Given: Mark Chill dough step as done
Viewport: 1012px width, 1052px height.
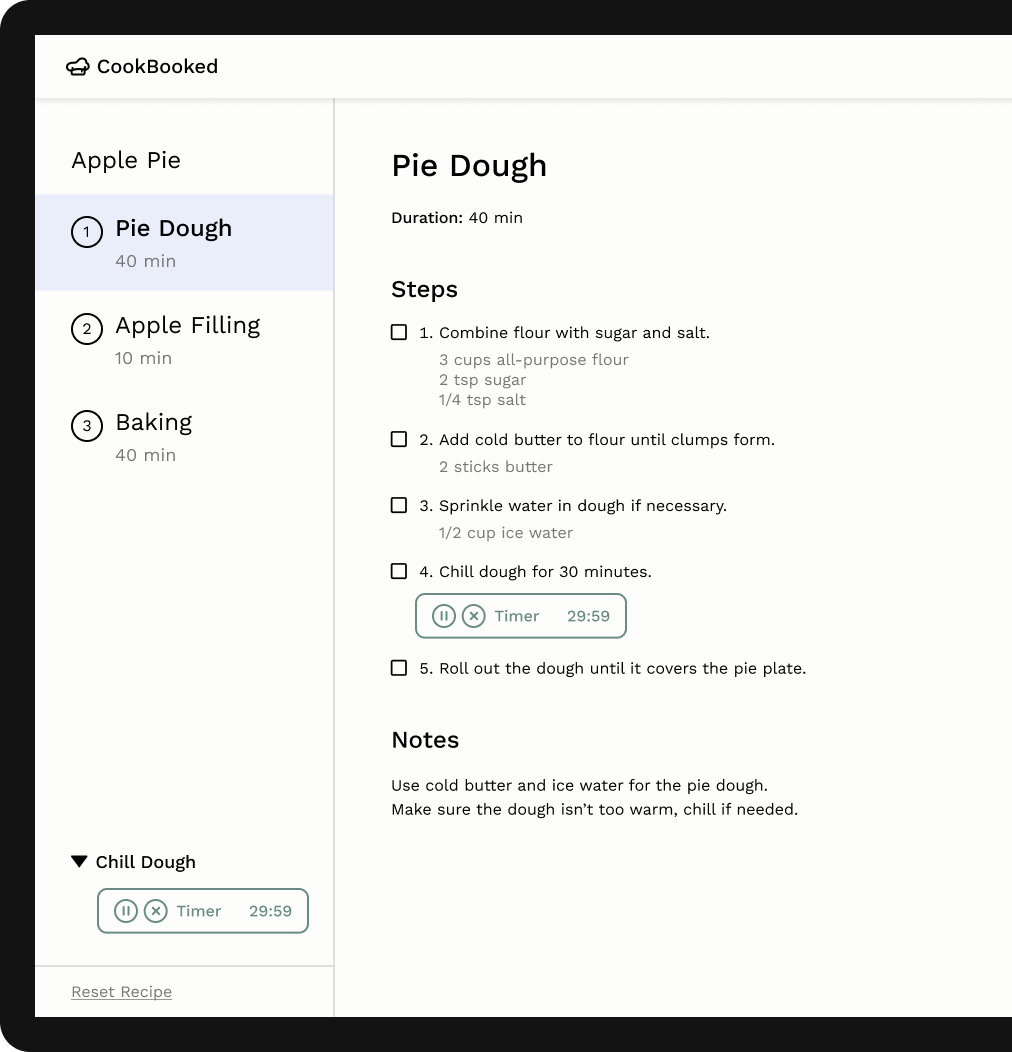Looking at the screenshot, I should click(399, 571).
